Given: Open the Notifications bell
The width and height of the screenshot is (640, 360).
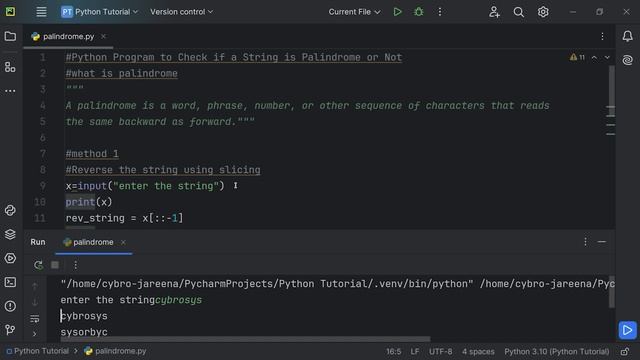Looking at the screenshot, I should point(627,36).
